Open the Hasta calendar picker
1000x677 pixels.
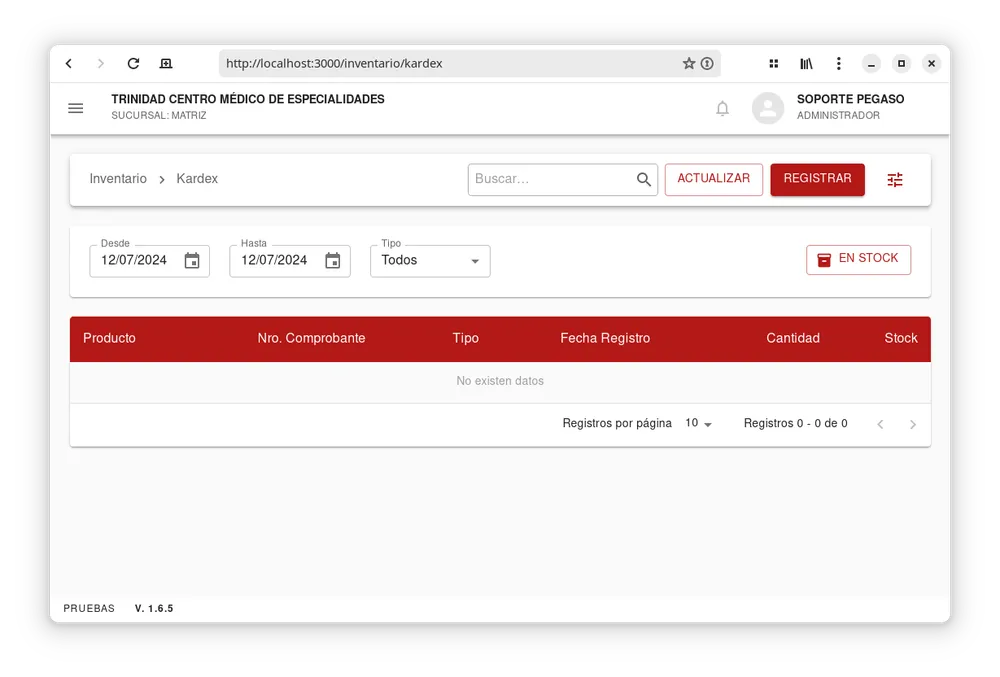[x=333, y=261]
